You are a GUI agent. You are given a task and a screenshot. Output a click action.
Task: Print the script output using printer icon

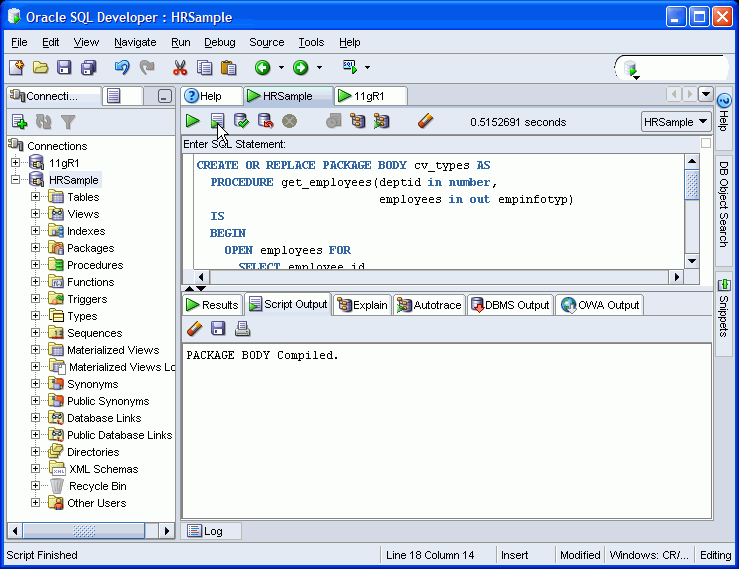242,329
